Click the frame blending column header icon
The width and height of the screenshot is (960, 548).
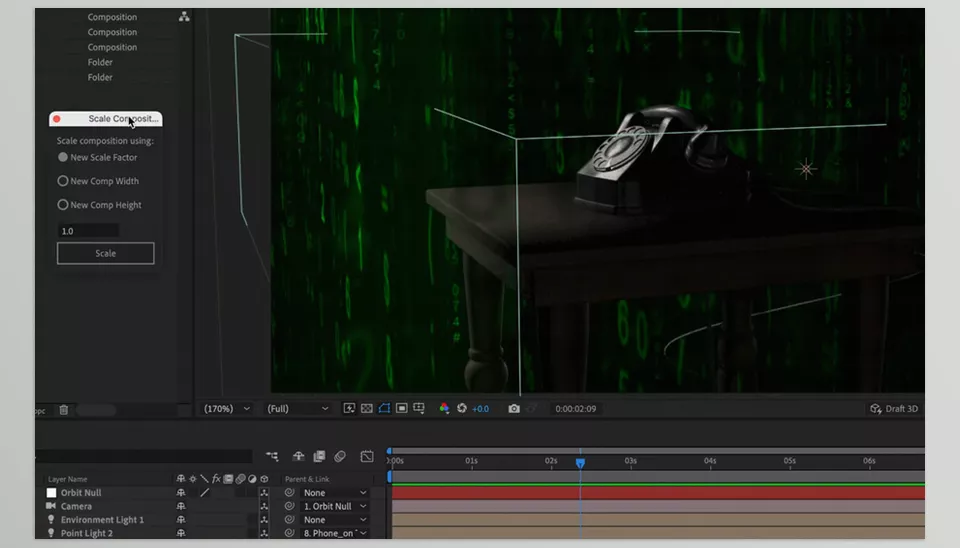(x=228, y=479)
